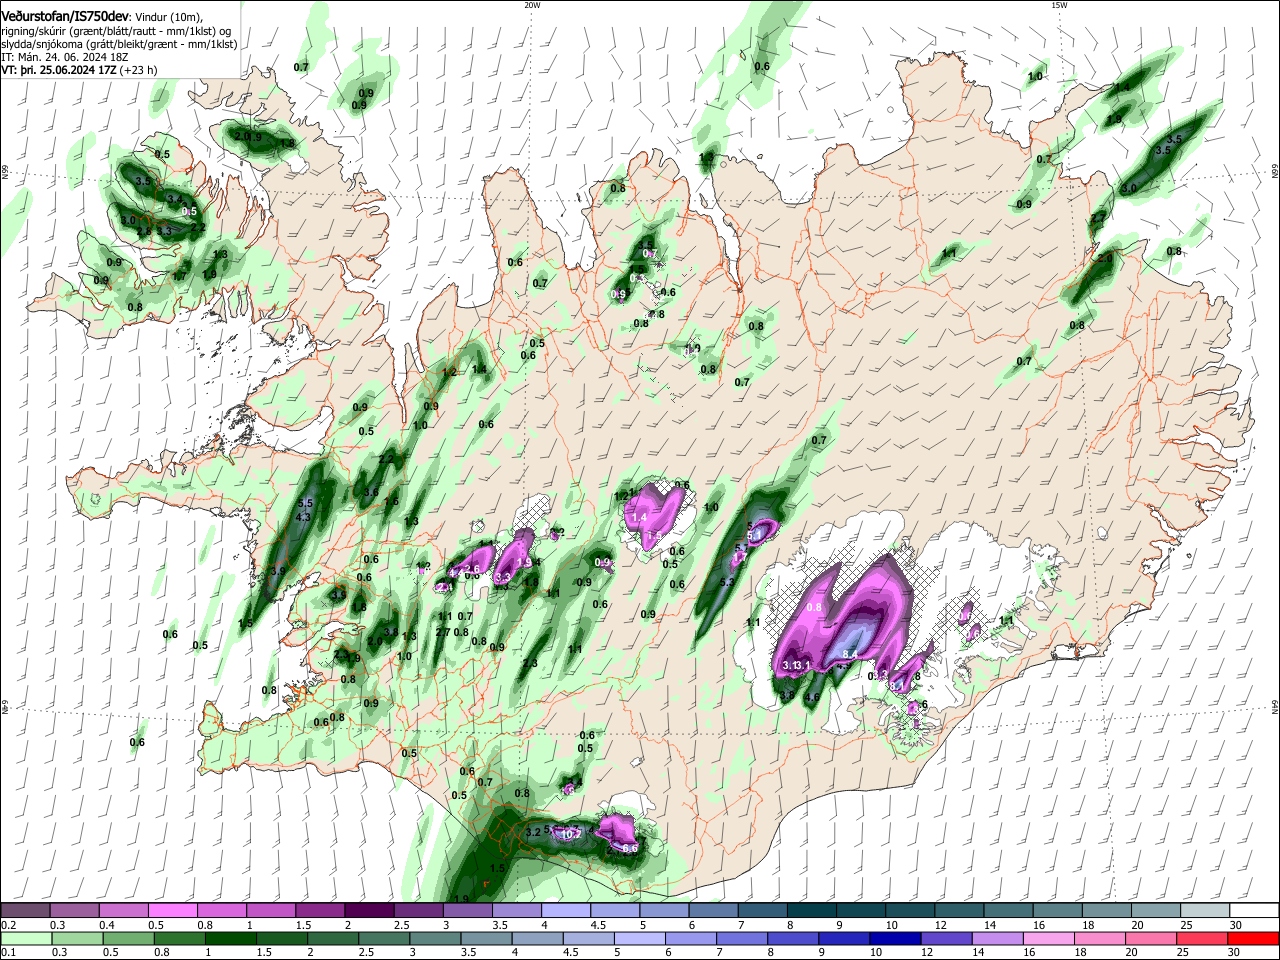The width and height of the screenshot is (1280, 960).
Task: Click the 4.3 rain value in the west
Action: click(304, 517)
